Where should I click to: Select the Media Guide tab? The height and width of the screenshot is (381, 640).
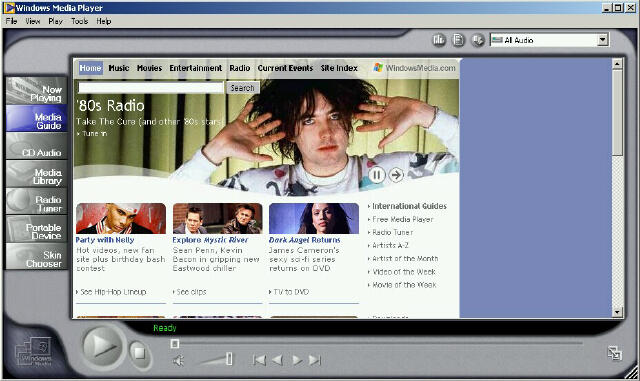(x=37, y=118)
